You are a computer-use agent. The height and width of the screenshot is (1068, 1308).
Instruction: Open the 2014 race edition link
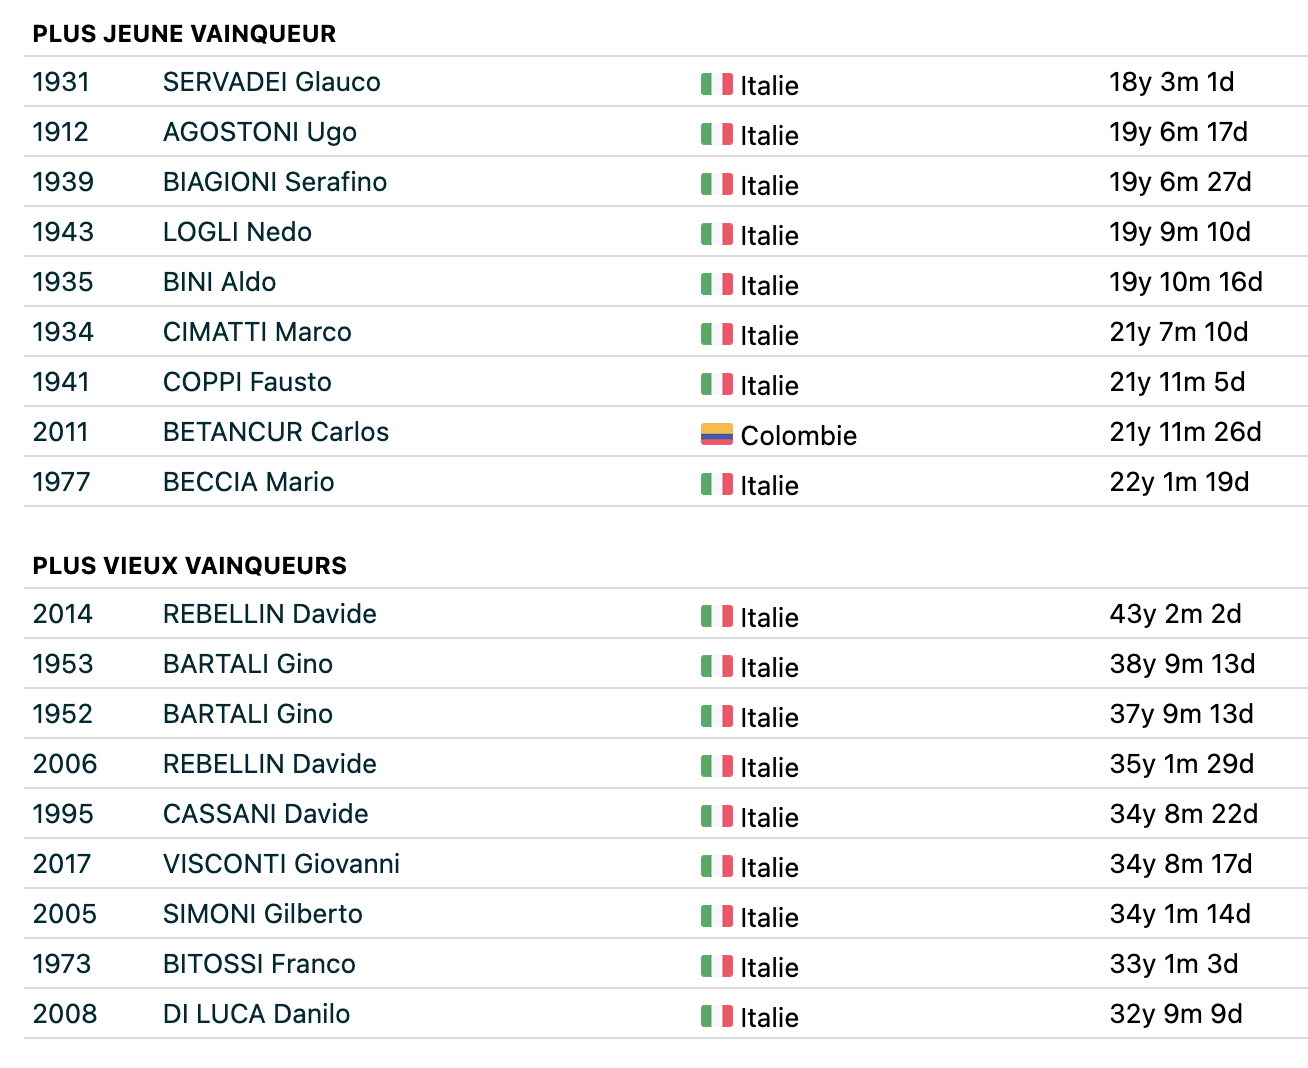[x=62, y=614]
